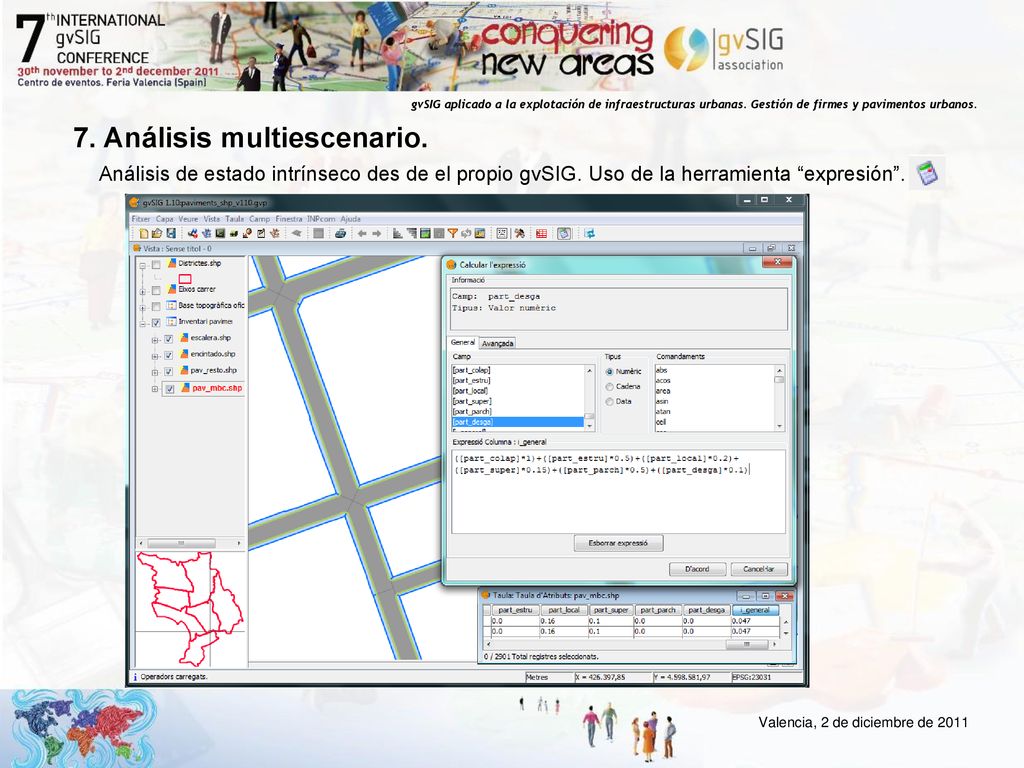The image size is (1024, 768).
Task: Click the encintado.shp layer icon
Action: click(x=185, y=354)
